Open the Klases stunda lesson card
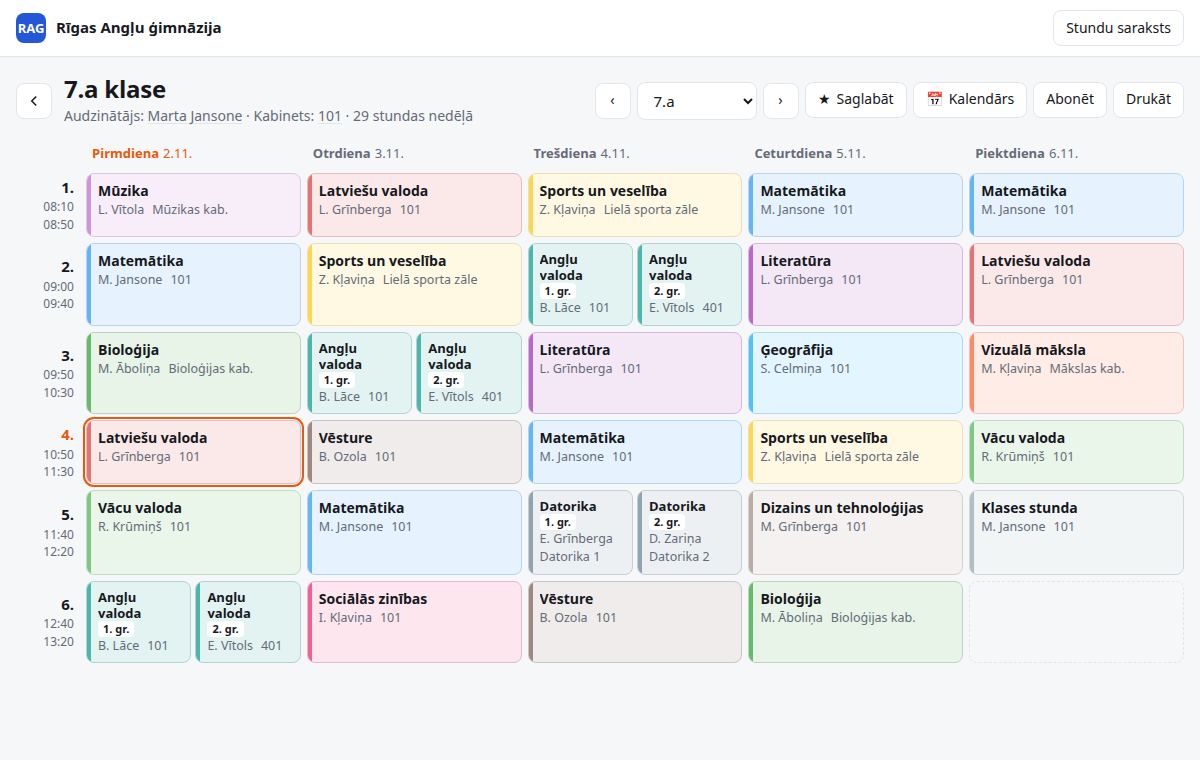Image resolution: width=1200 pixels, height=760 pixels. (1077, 532)
